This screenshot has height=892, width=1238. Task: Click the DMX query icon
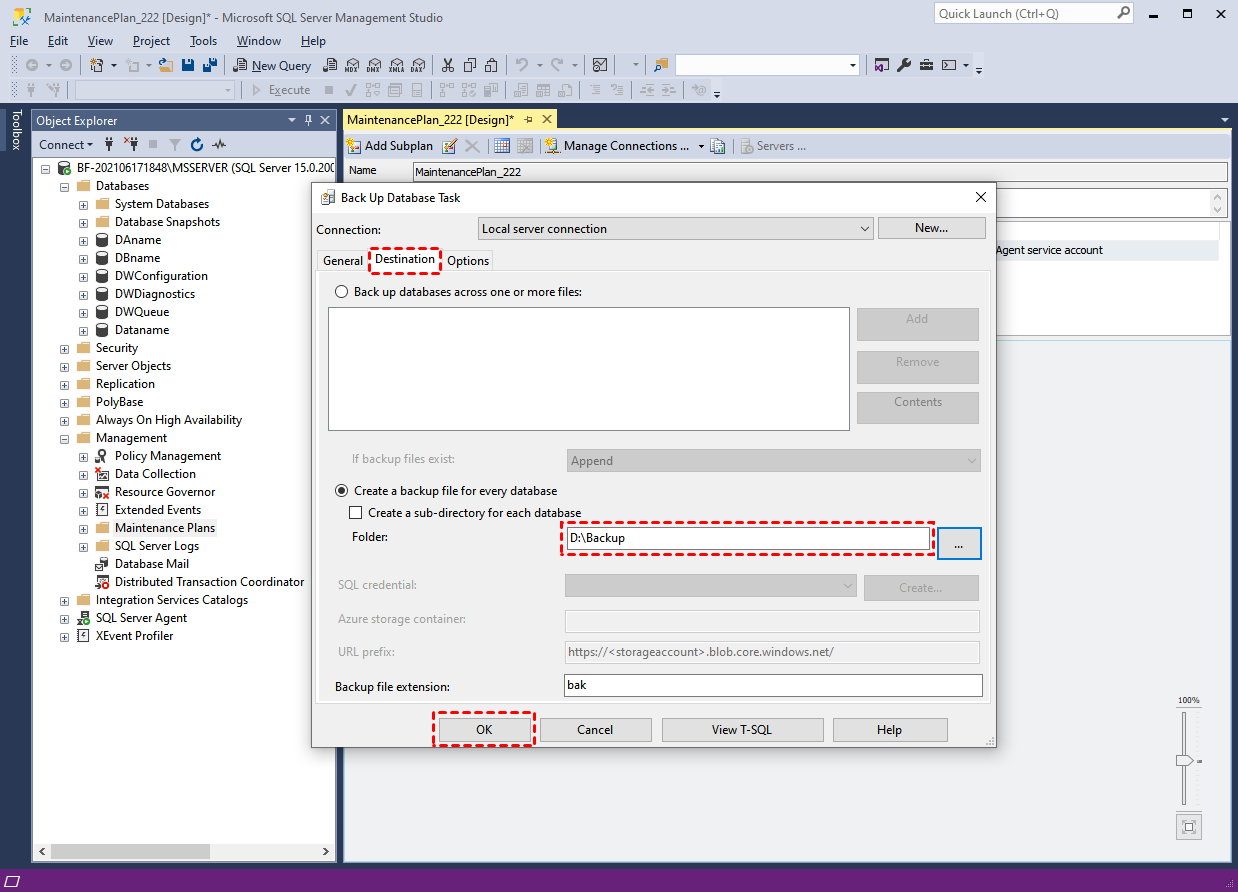pyautogui.click(x=374, y=65)
